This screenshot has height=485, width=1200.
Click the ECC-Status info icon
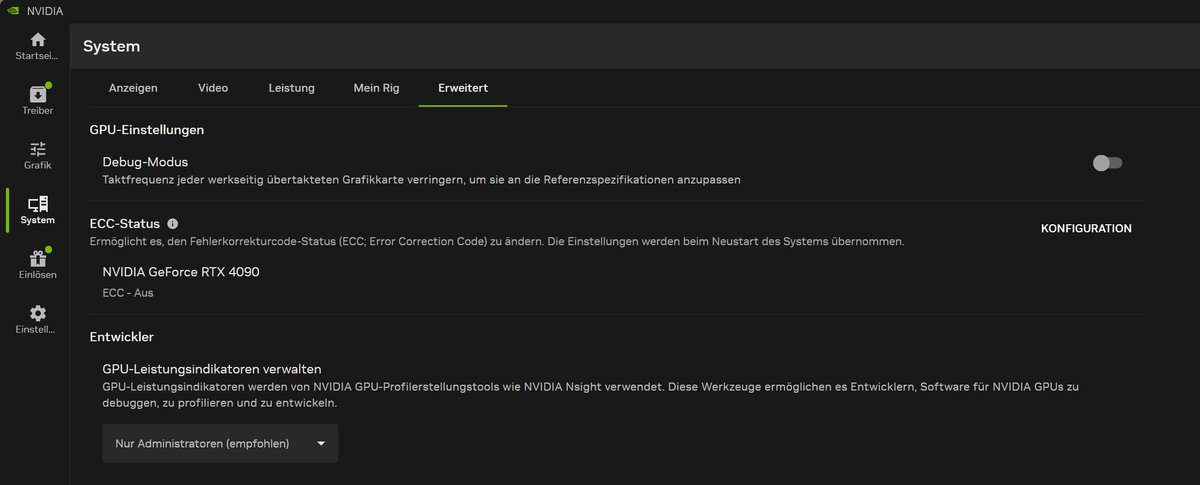173,224
